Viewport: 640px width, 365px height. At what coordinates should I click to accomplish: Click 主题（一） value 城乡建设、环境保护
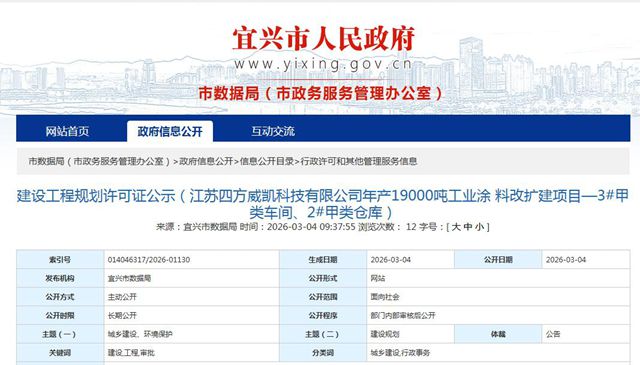click(x=140, y=334)
